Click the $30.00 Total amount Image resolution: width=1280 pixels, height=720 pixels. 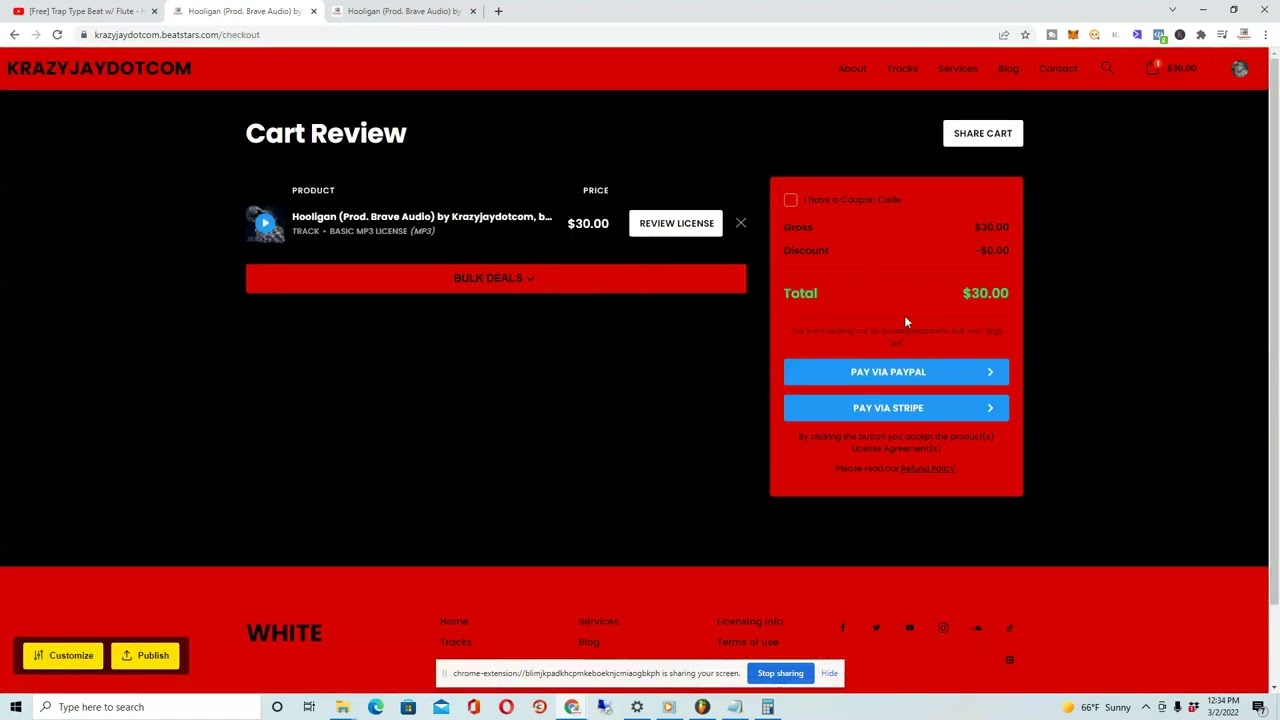point(985,293)
